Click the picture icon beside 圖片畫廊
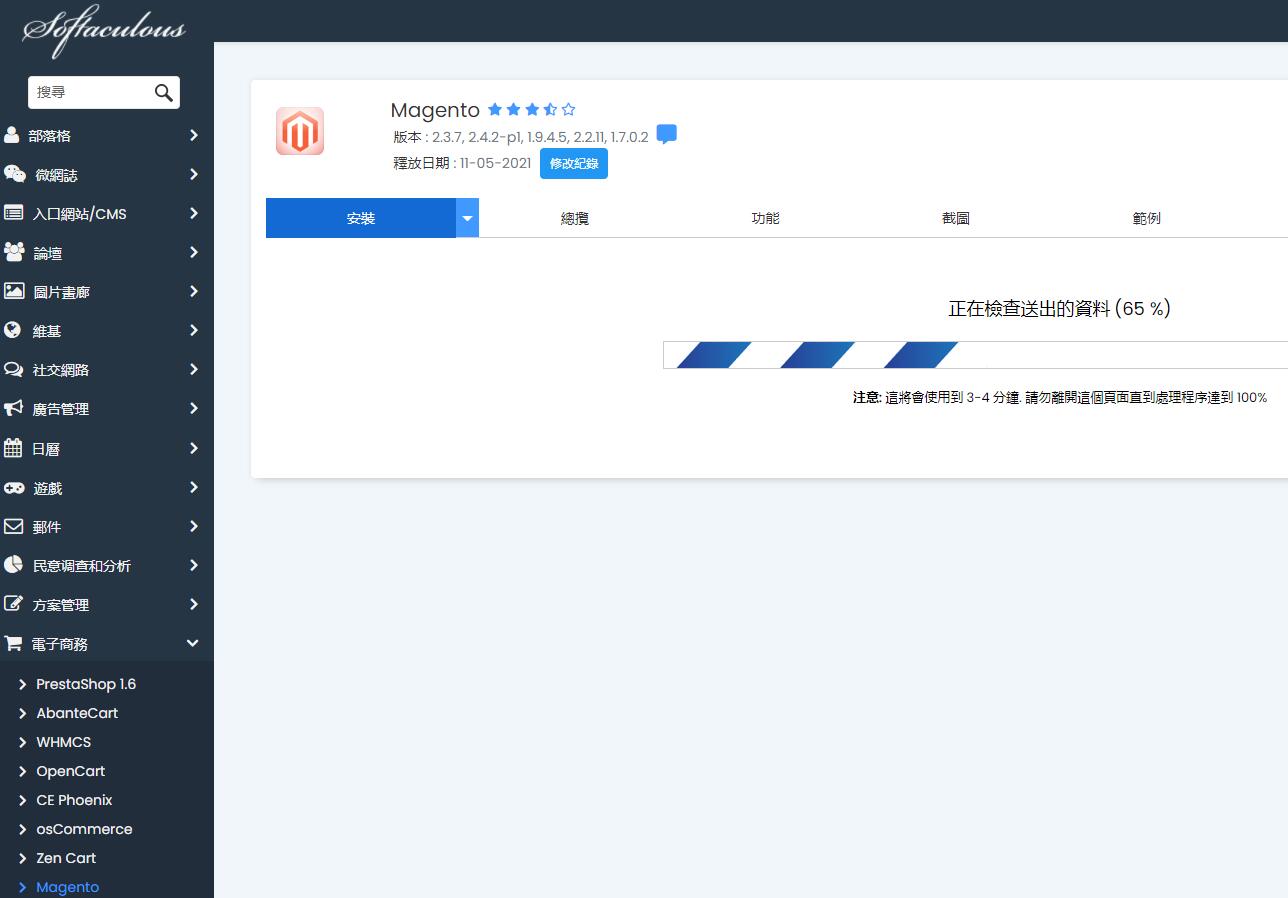This screenshot has height=898, width=1288. tap(14, 291)
